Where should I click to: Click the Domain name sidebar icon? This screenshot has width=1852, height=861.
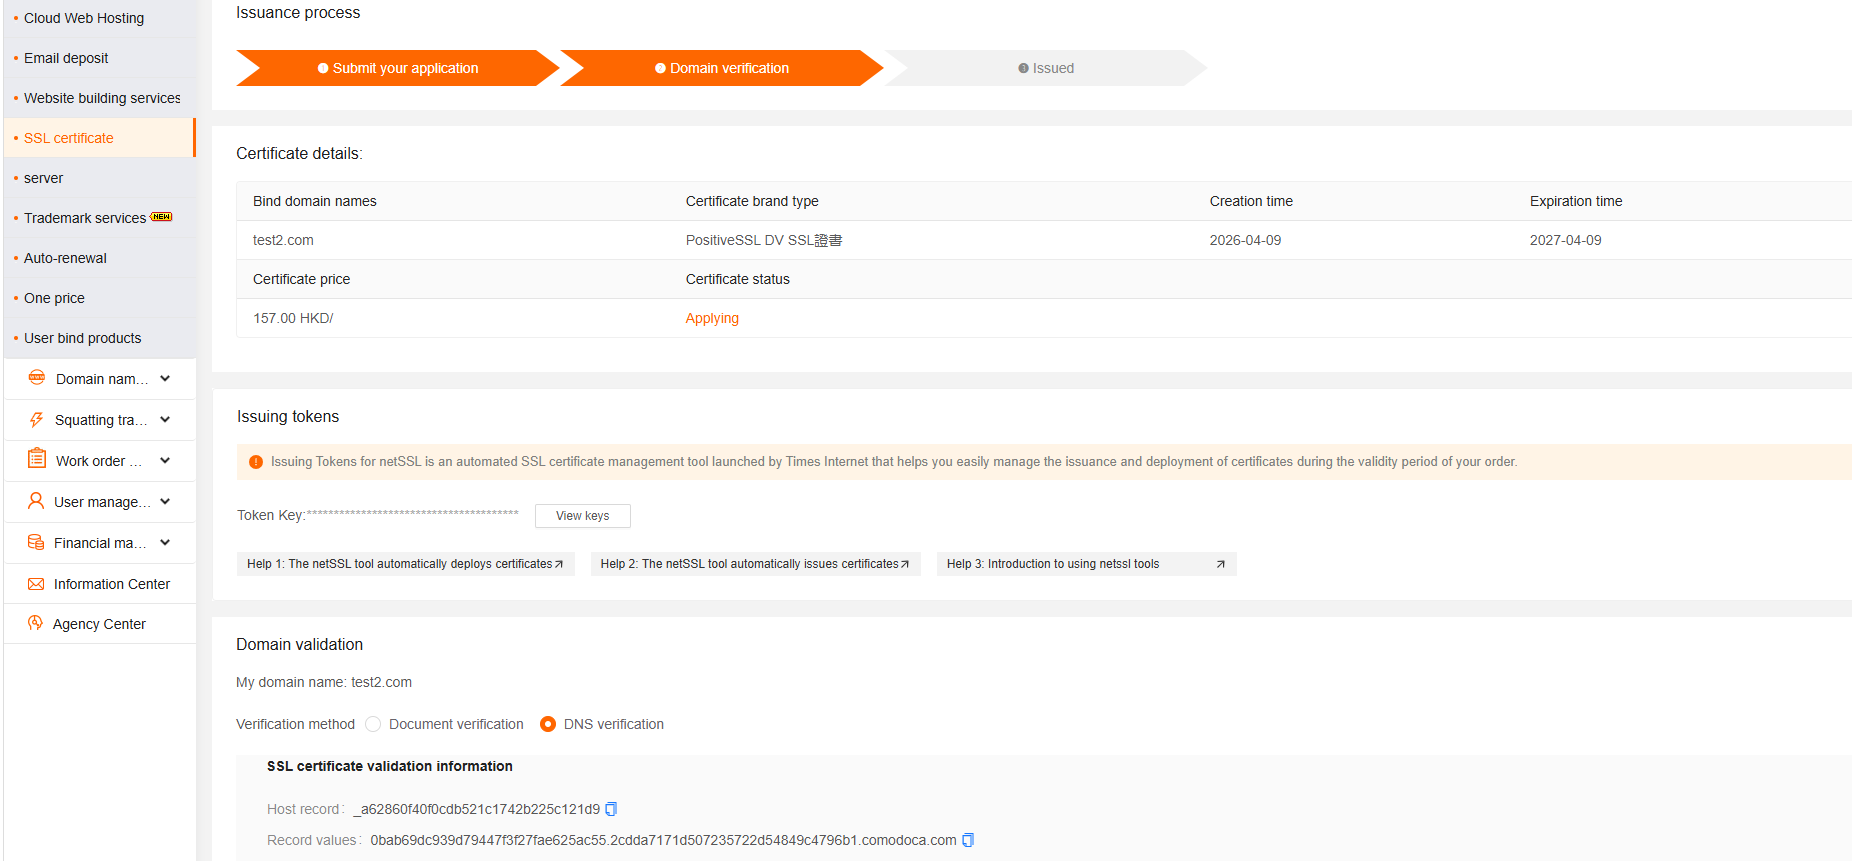(x=37, y=378)
